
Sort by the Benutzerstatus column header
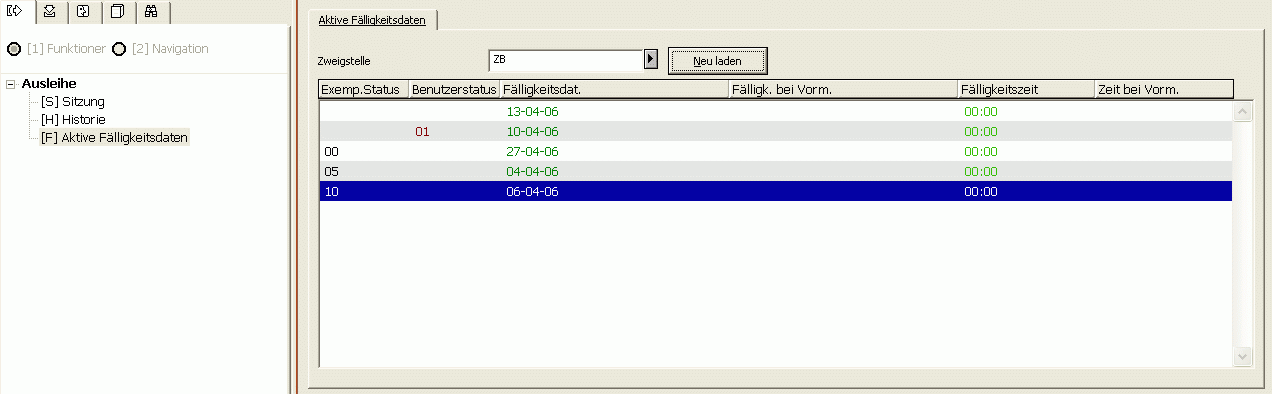click(455, 89)
